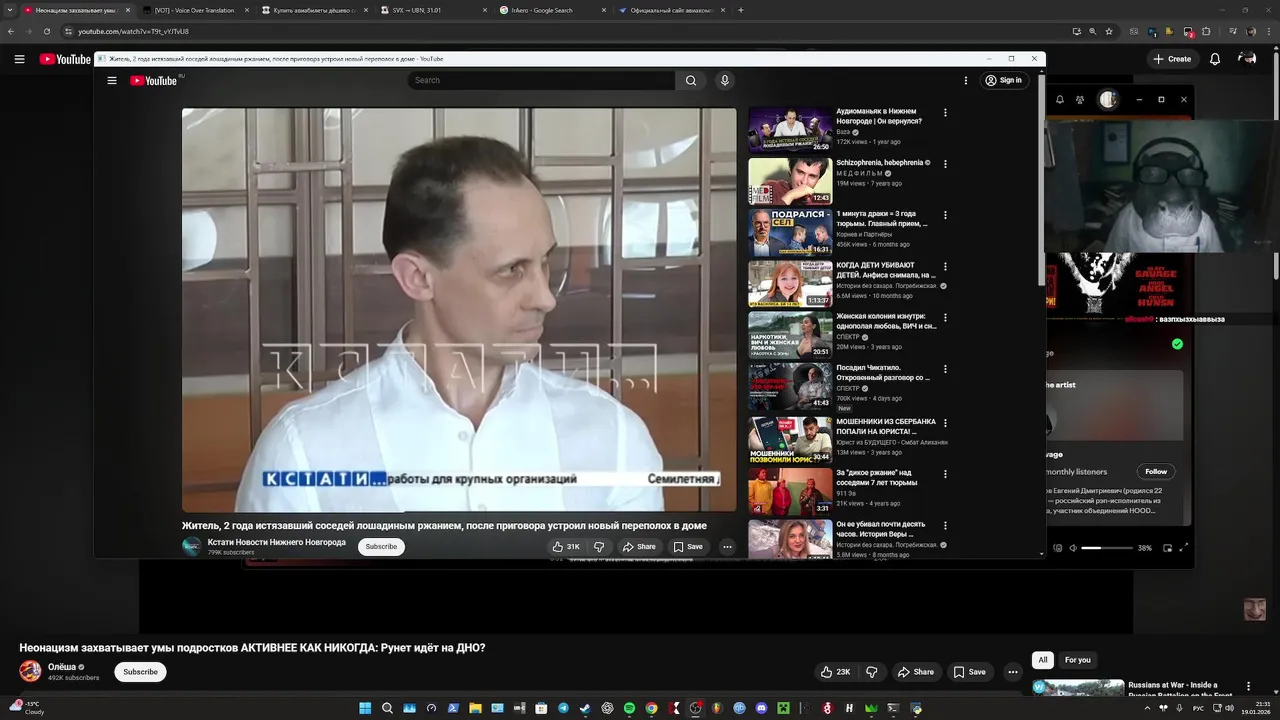Viewport: 1280px width, 720px height.
Task: Open 'МОШЕННИКИ ИЗ СБЕРБАНКА ПОПАЛИ НА ЮРИСТА' video
Action: pyautogui.click(x=886, y=426)
